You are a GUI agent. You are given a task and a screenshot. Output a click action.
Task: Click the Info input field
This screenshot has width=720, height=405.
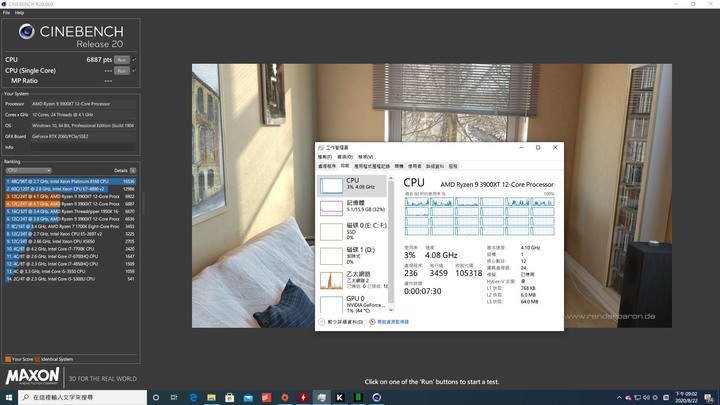pyautogui.click(x=84, y=147)
